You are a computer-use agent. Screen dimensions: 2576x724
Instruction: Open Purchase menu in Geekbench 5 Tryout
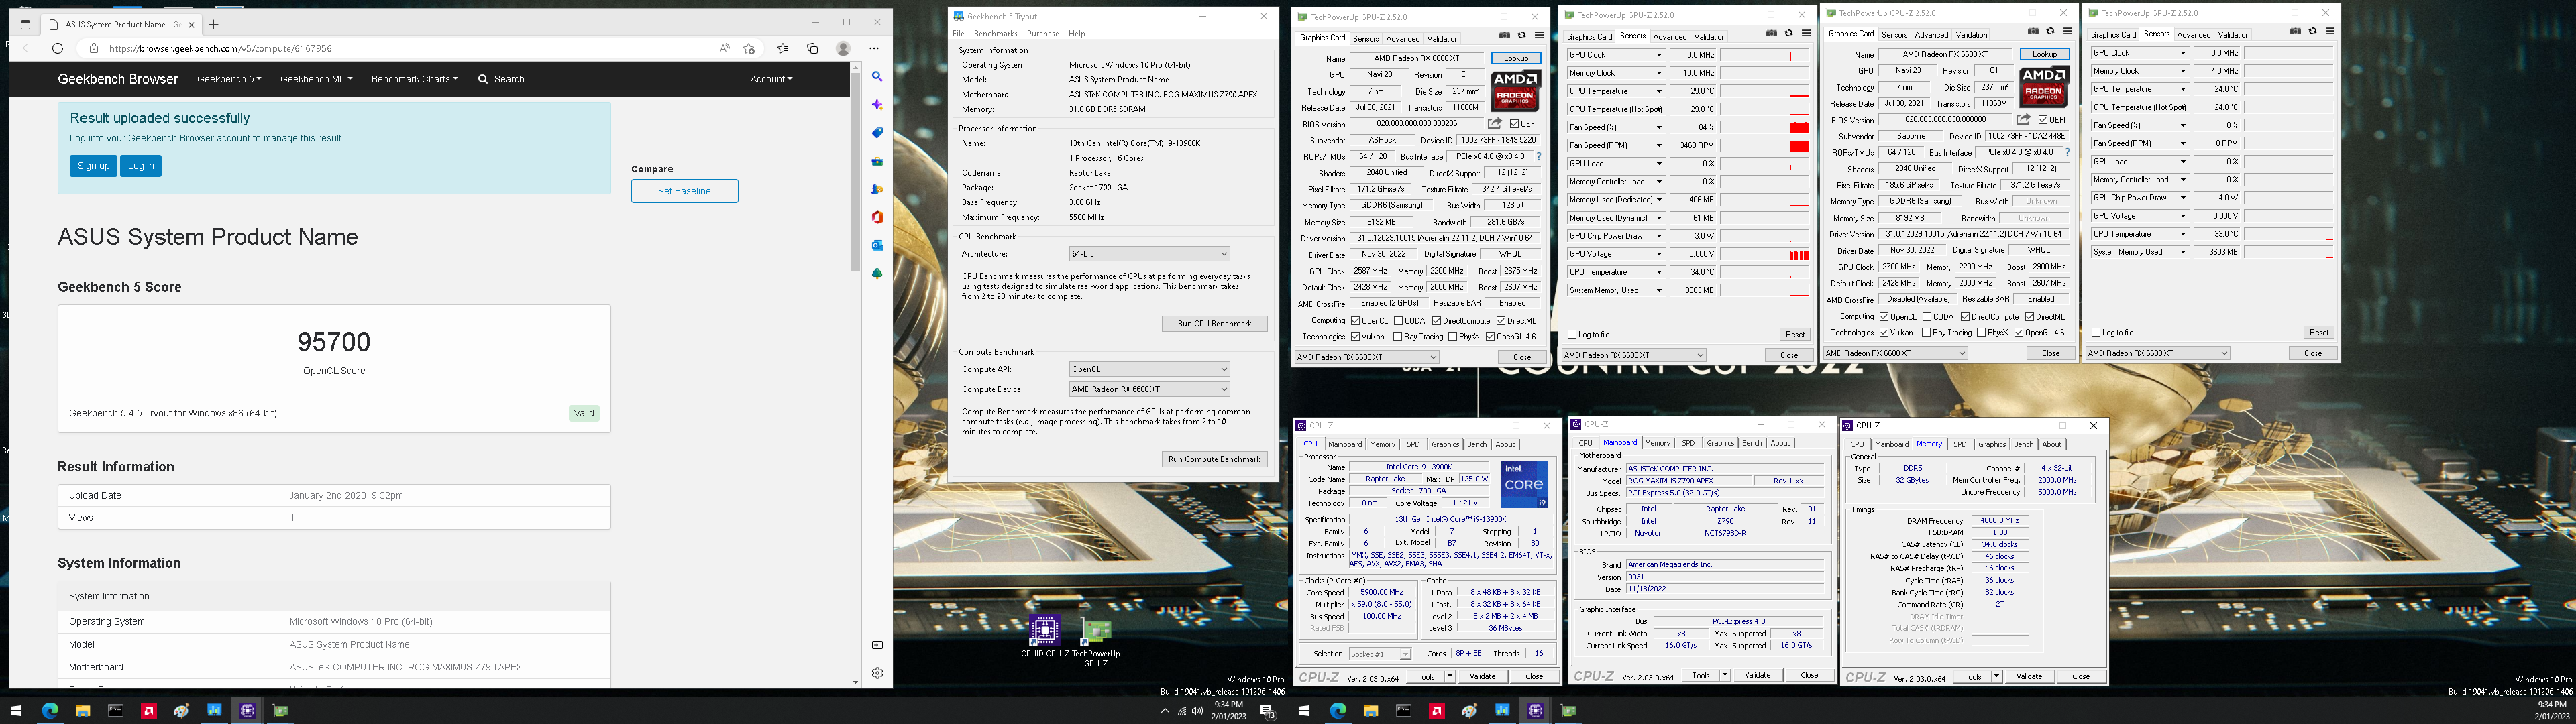pyautogui.click(x=1043, y=33)
